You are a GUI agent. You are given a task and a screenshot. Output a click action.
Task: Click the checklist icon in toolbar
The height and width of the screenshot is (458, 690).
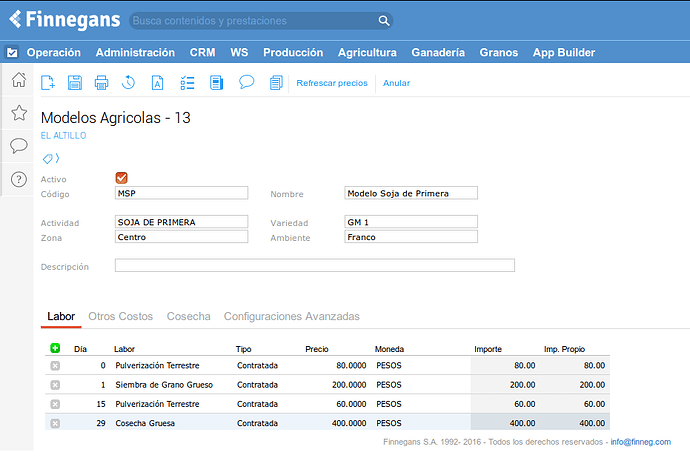tap(187, 83)
